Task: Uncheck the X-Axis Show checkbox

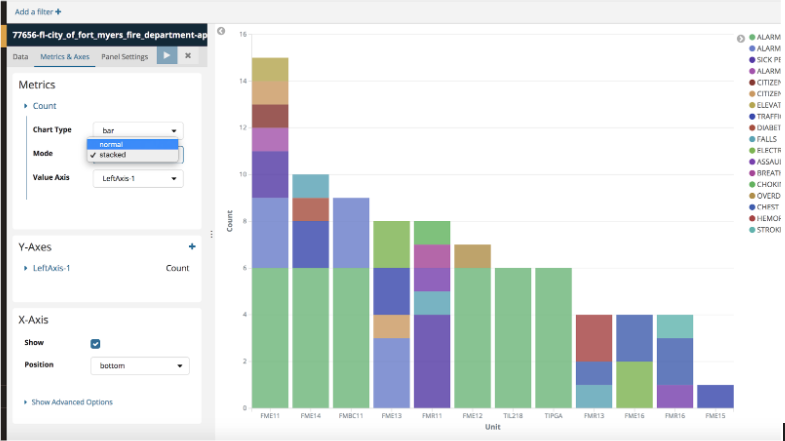Action: (x=96, y=343)
